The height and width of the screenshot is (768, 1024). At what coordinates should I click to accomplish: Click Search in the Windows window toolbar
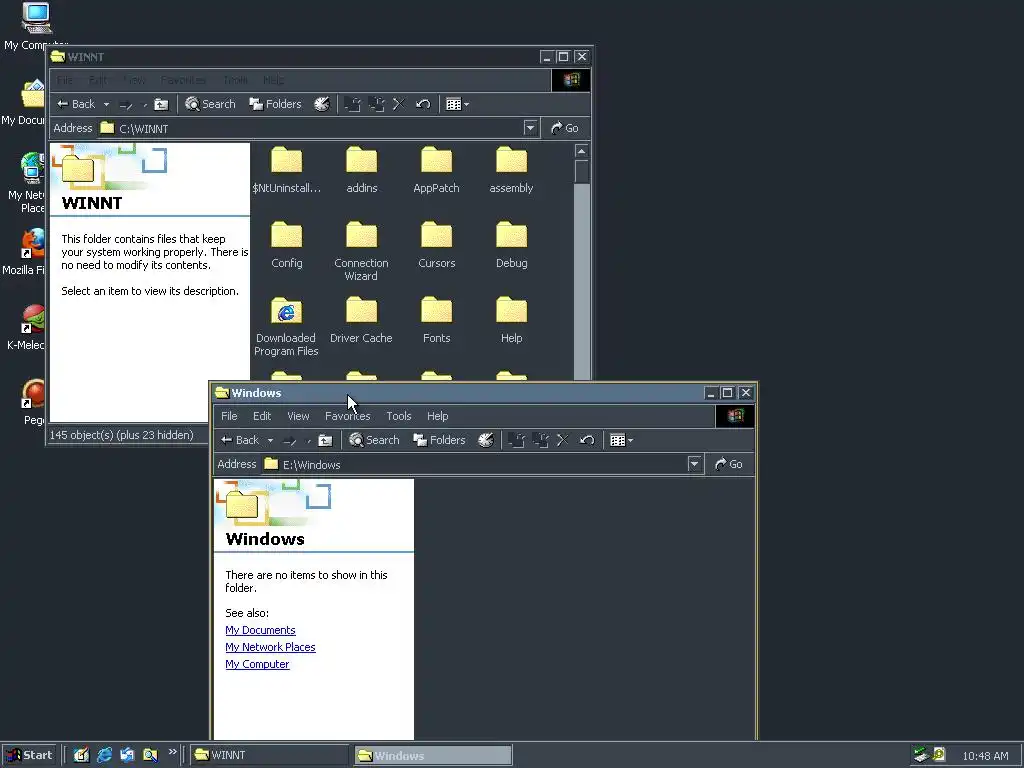pyautogui.click(x=374, y=440)
